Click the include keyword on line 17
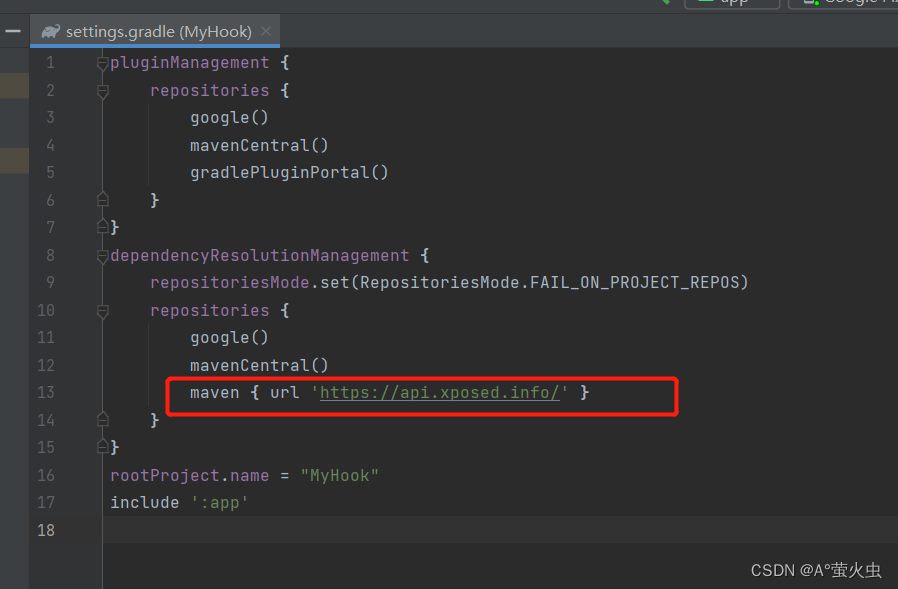Screen dimensions: 898x589 [144, 503]
